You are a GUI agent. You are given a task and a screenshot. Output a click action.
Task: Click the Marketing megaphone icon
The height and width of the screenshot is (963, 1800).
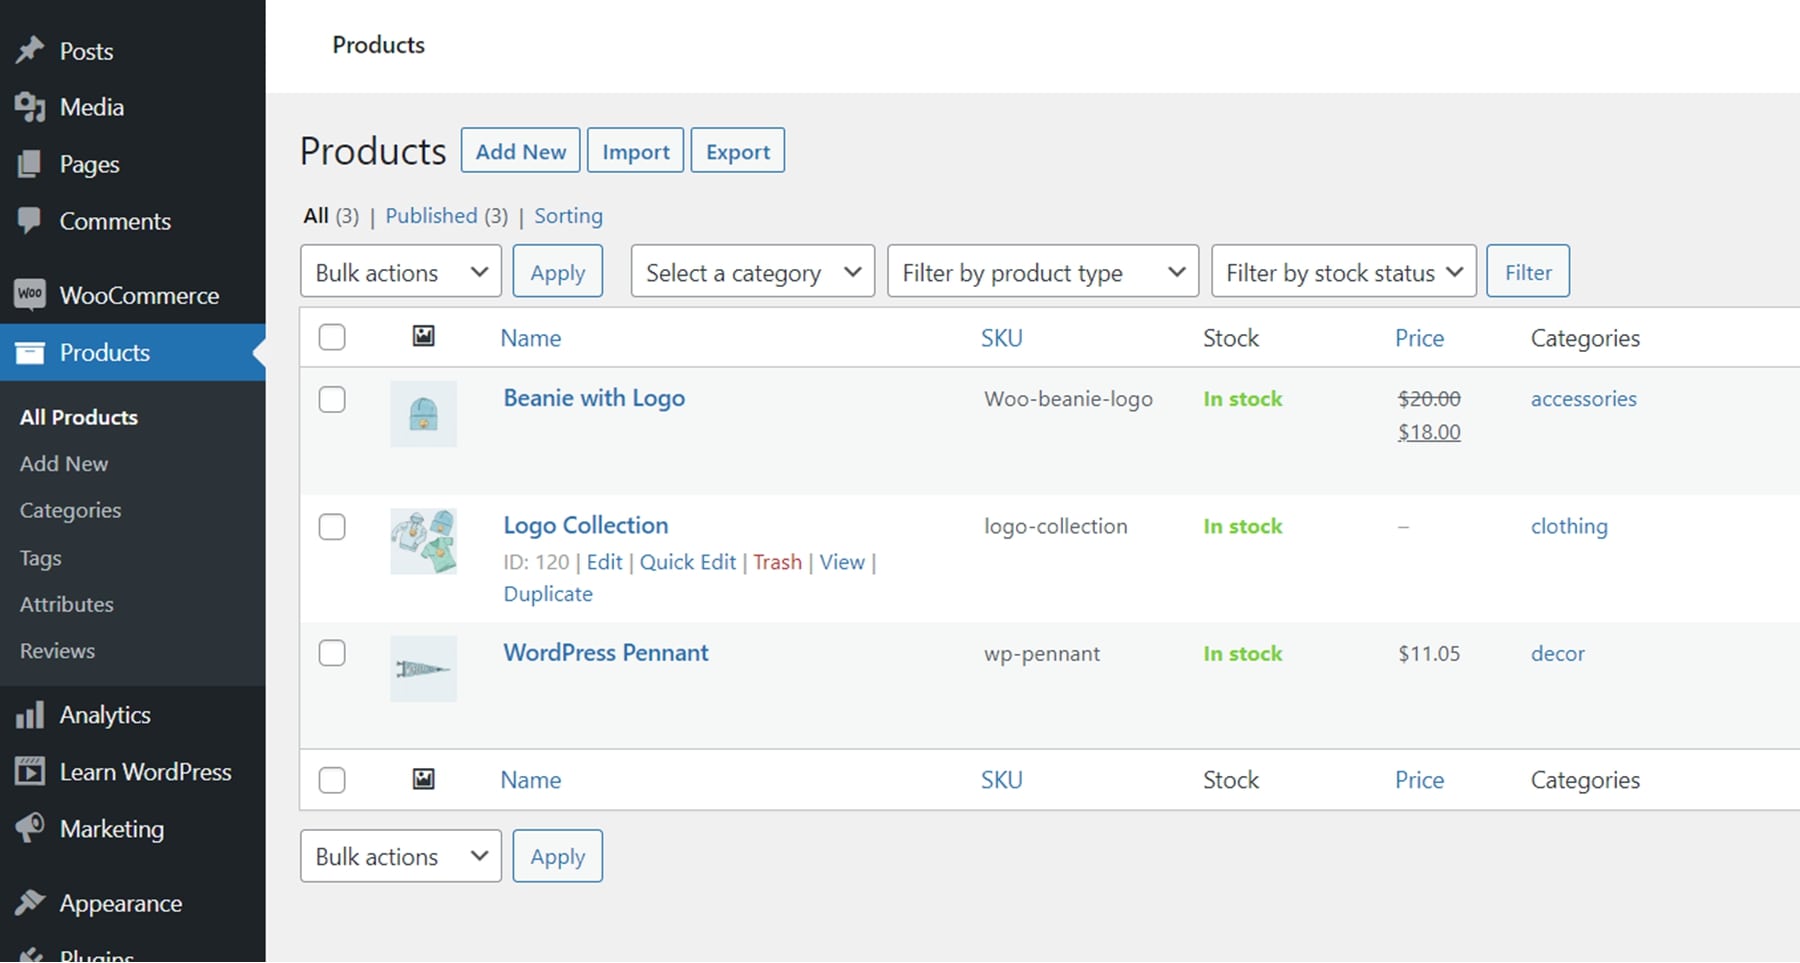[x=31, y=828]
